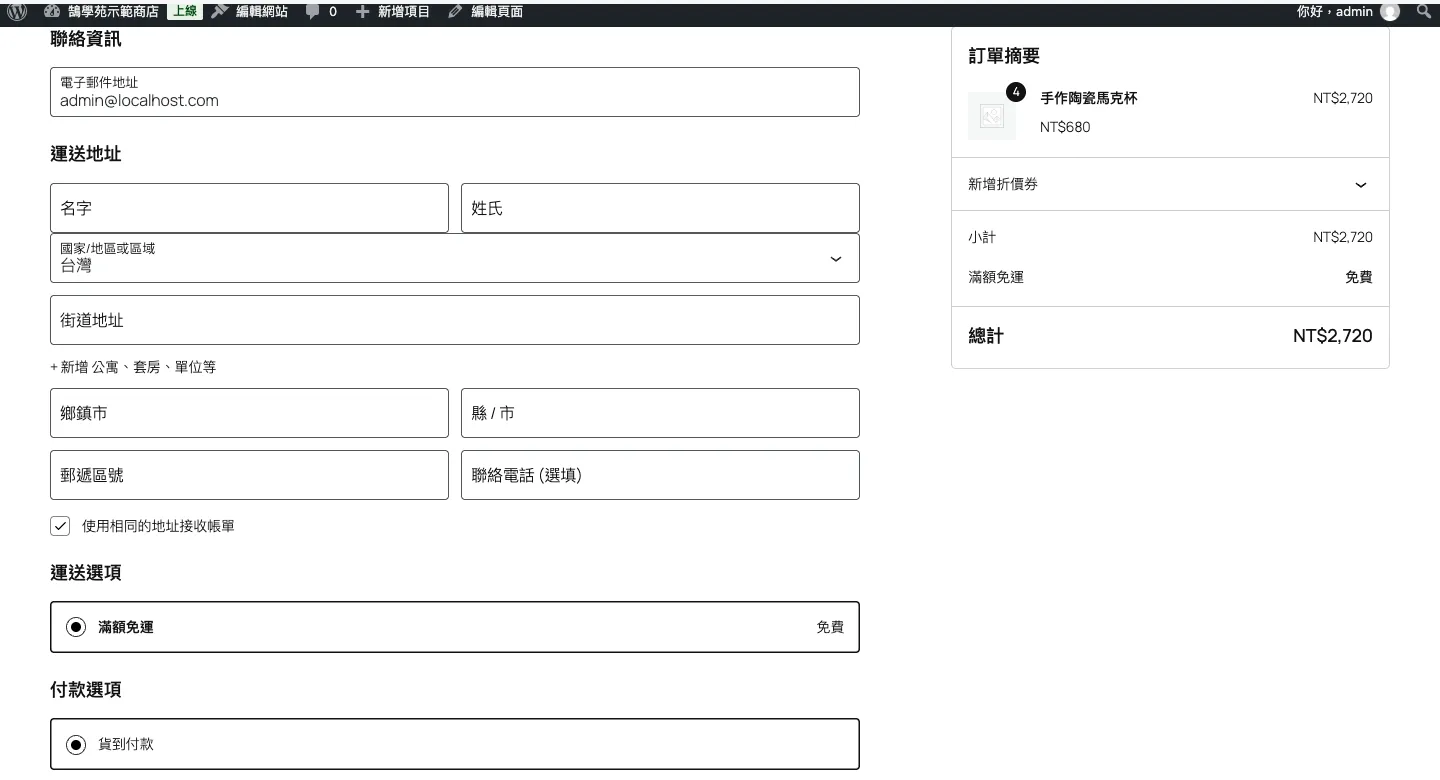
Task: Click the 電子郵件地址 email field
Action: pos(455,92)
